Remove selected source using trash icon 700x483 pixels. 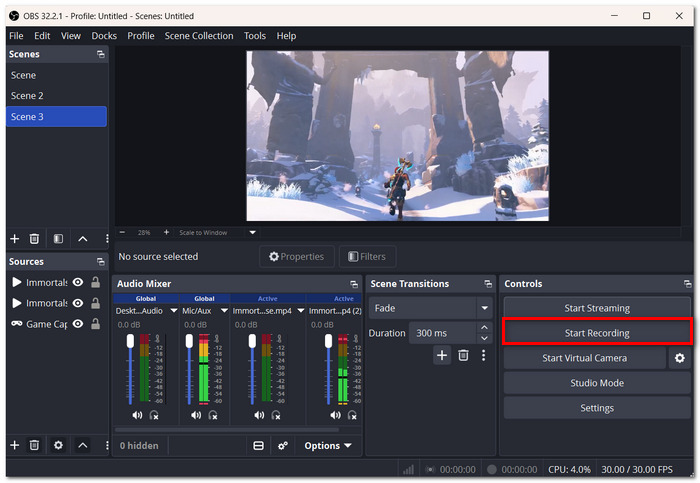click(x=34, y=445)
